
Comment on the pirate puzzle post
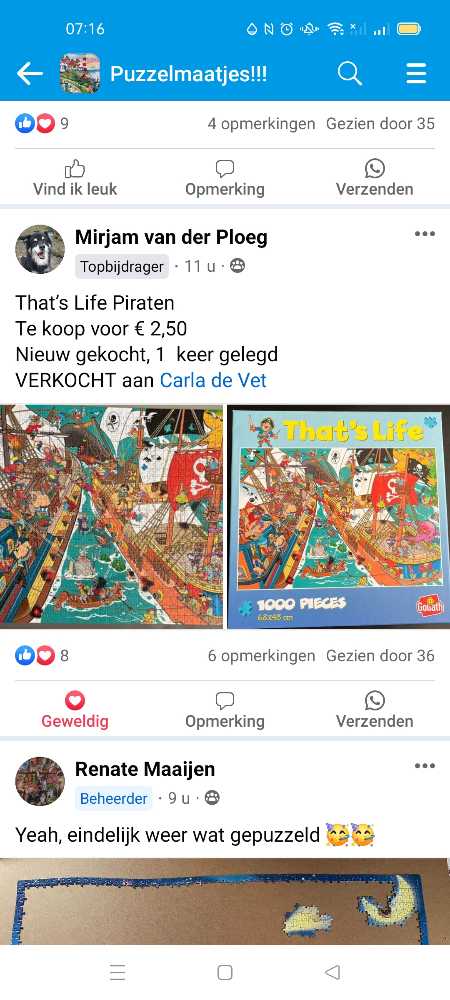click(224, 710)
